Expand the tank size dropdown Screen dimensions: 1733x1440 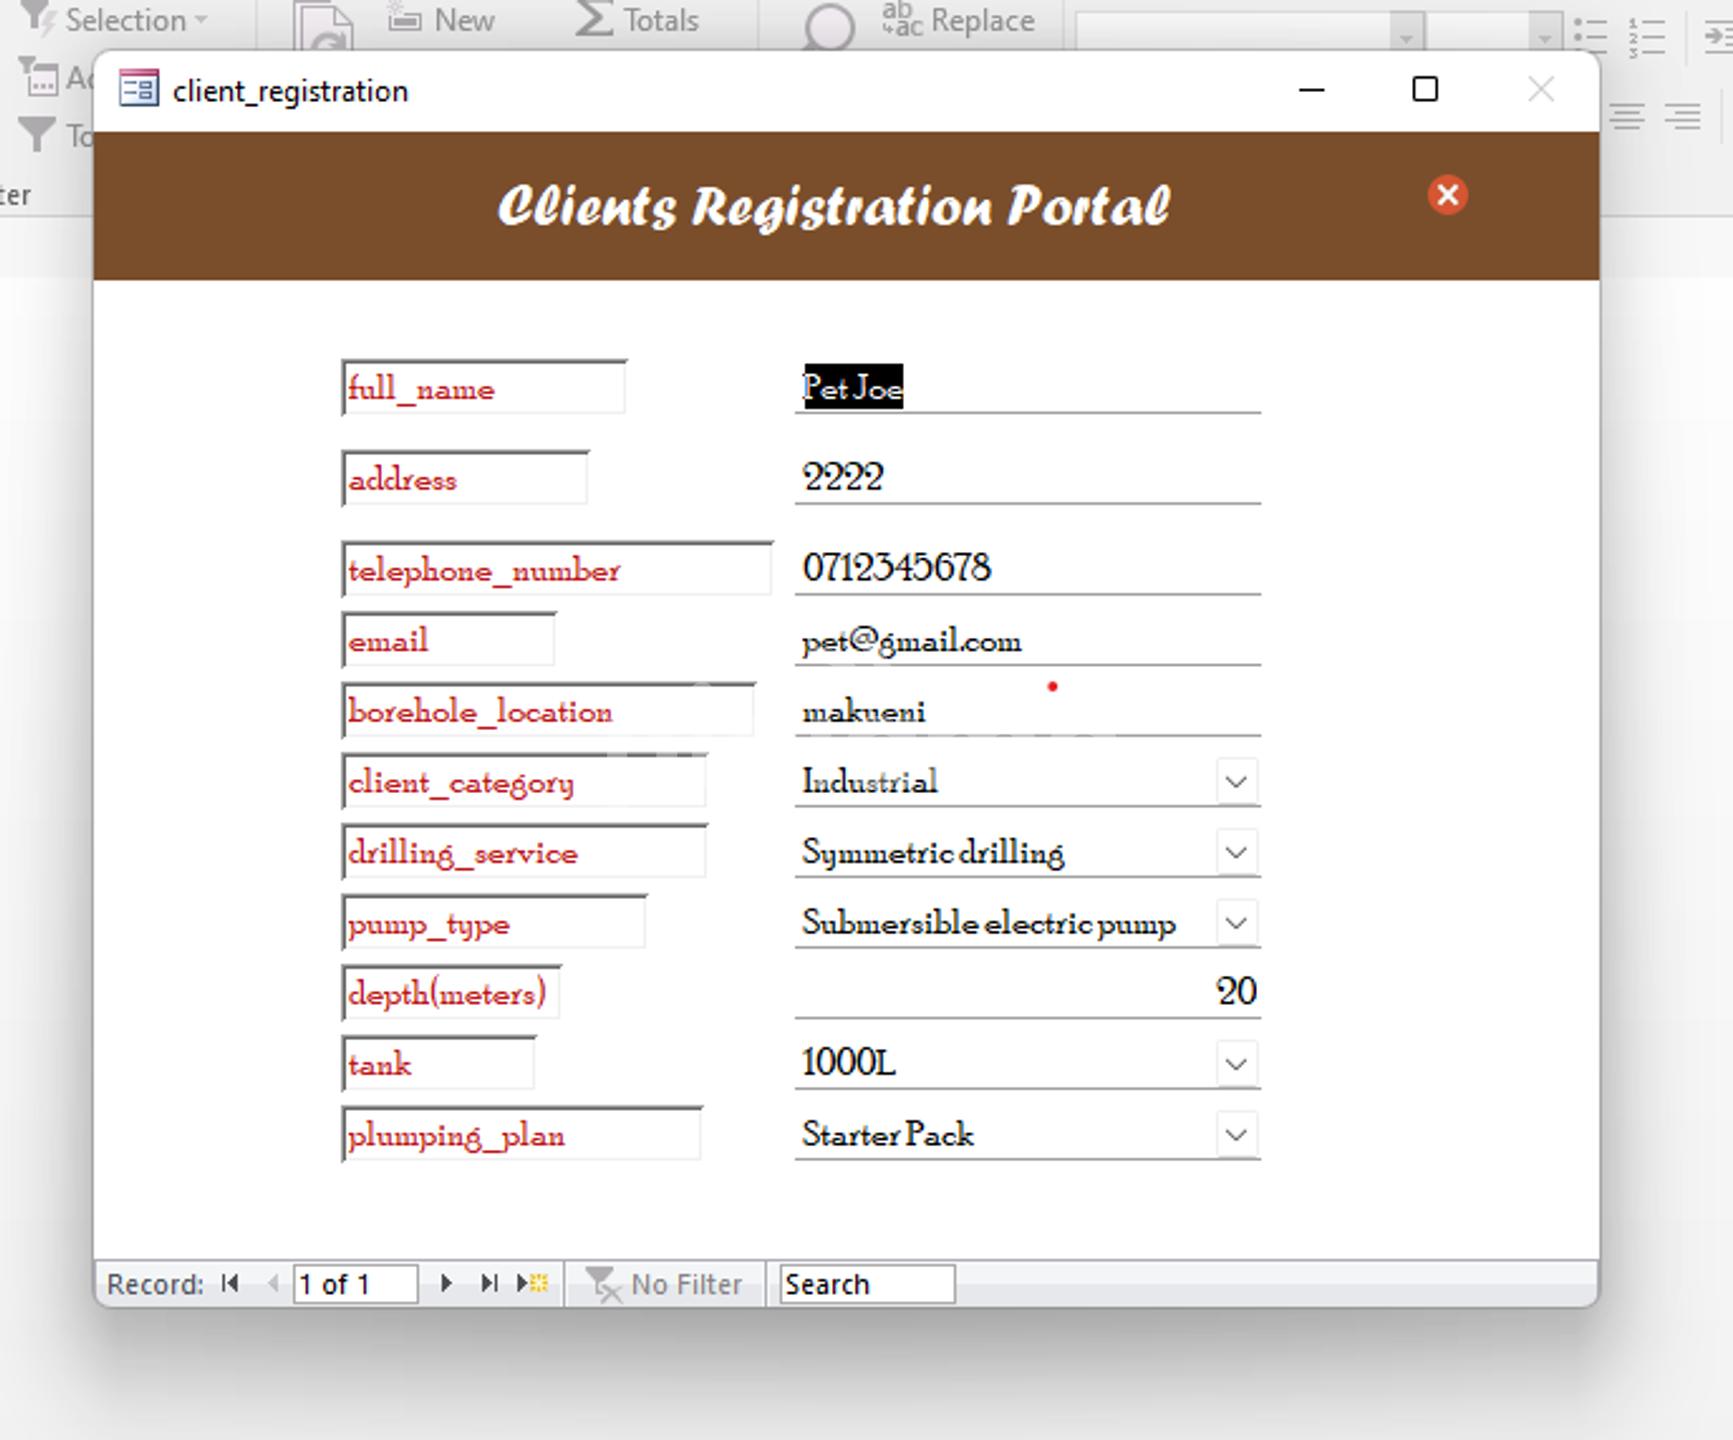coord(1236,1064)
